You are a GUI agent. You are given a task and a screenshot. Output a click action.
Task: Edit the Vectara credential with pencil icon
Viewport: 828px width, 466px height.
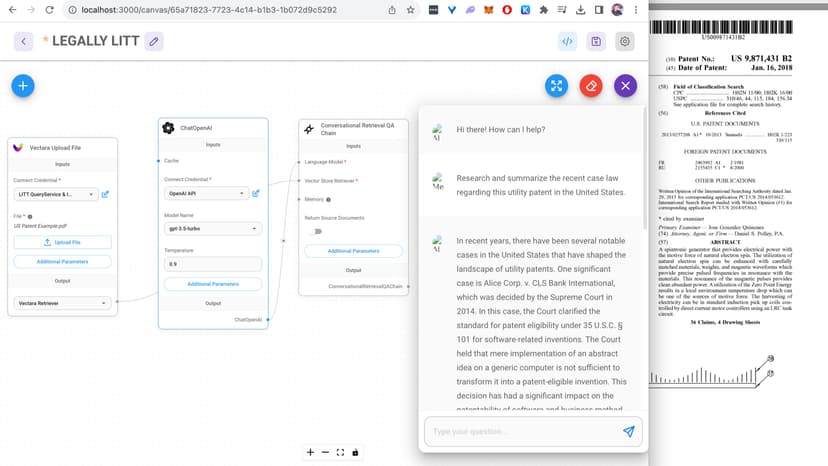pos(105,194)
